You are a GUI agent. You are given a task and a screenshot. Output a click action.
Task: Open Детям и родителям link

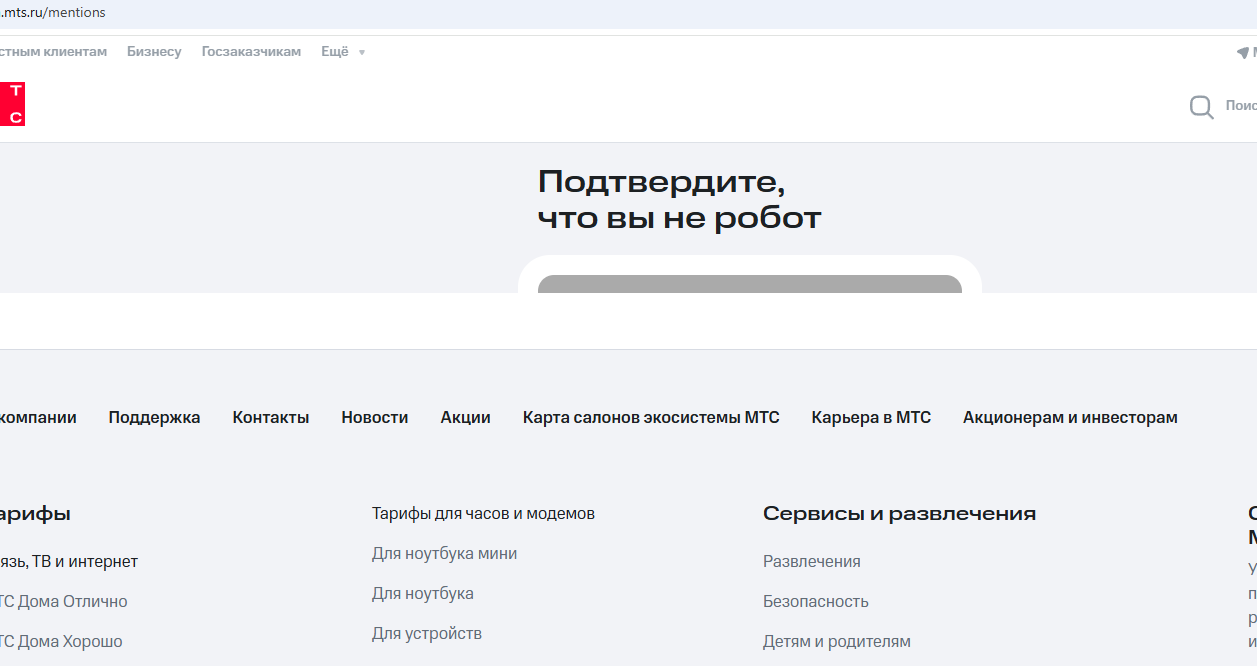[x=836, y=642]
